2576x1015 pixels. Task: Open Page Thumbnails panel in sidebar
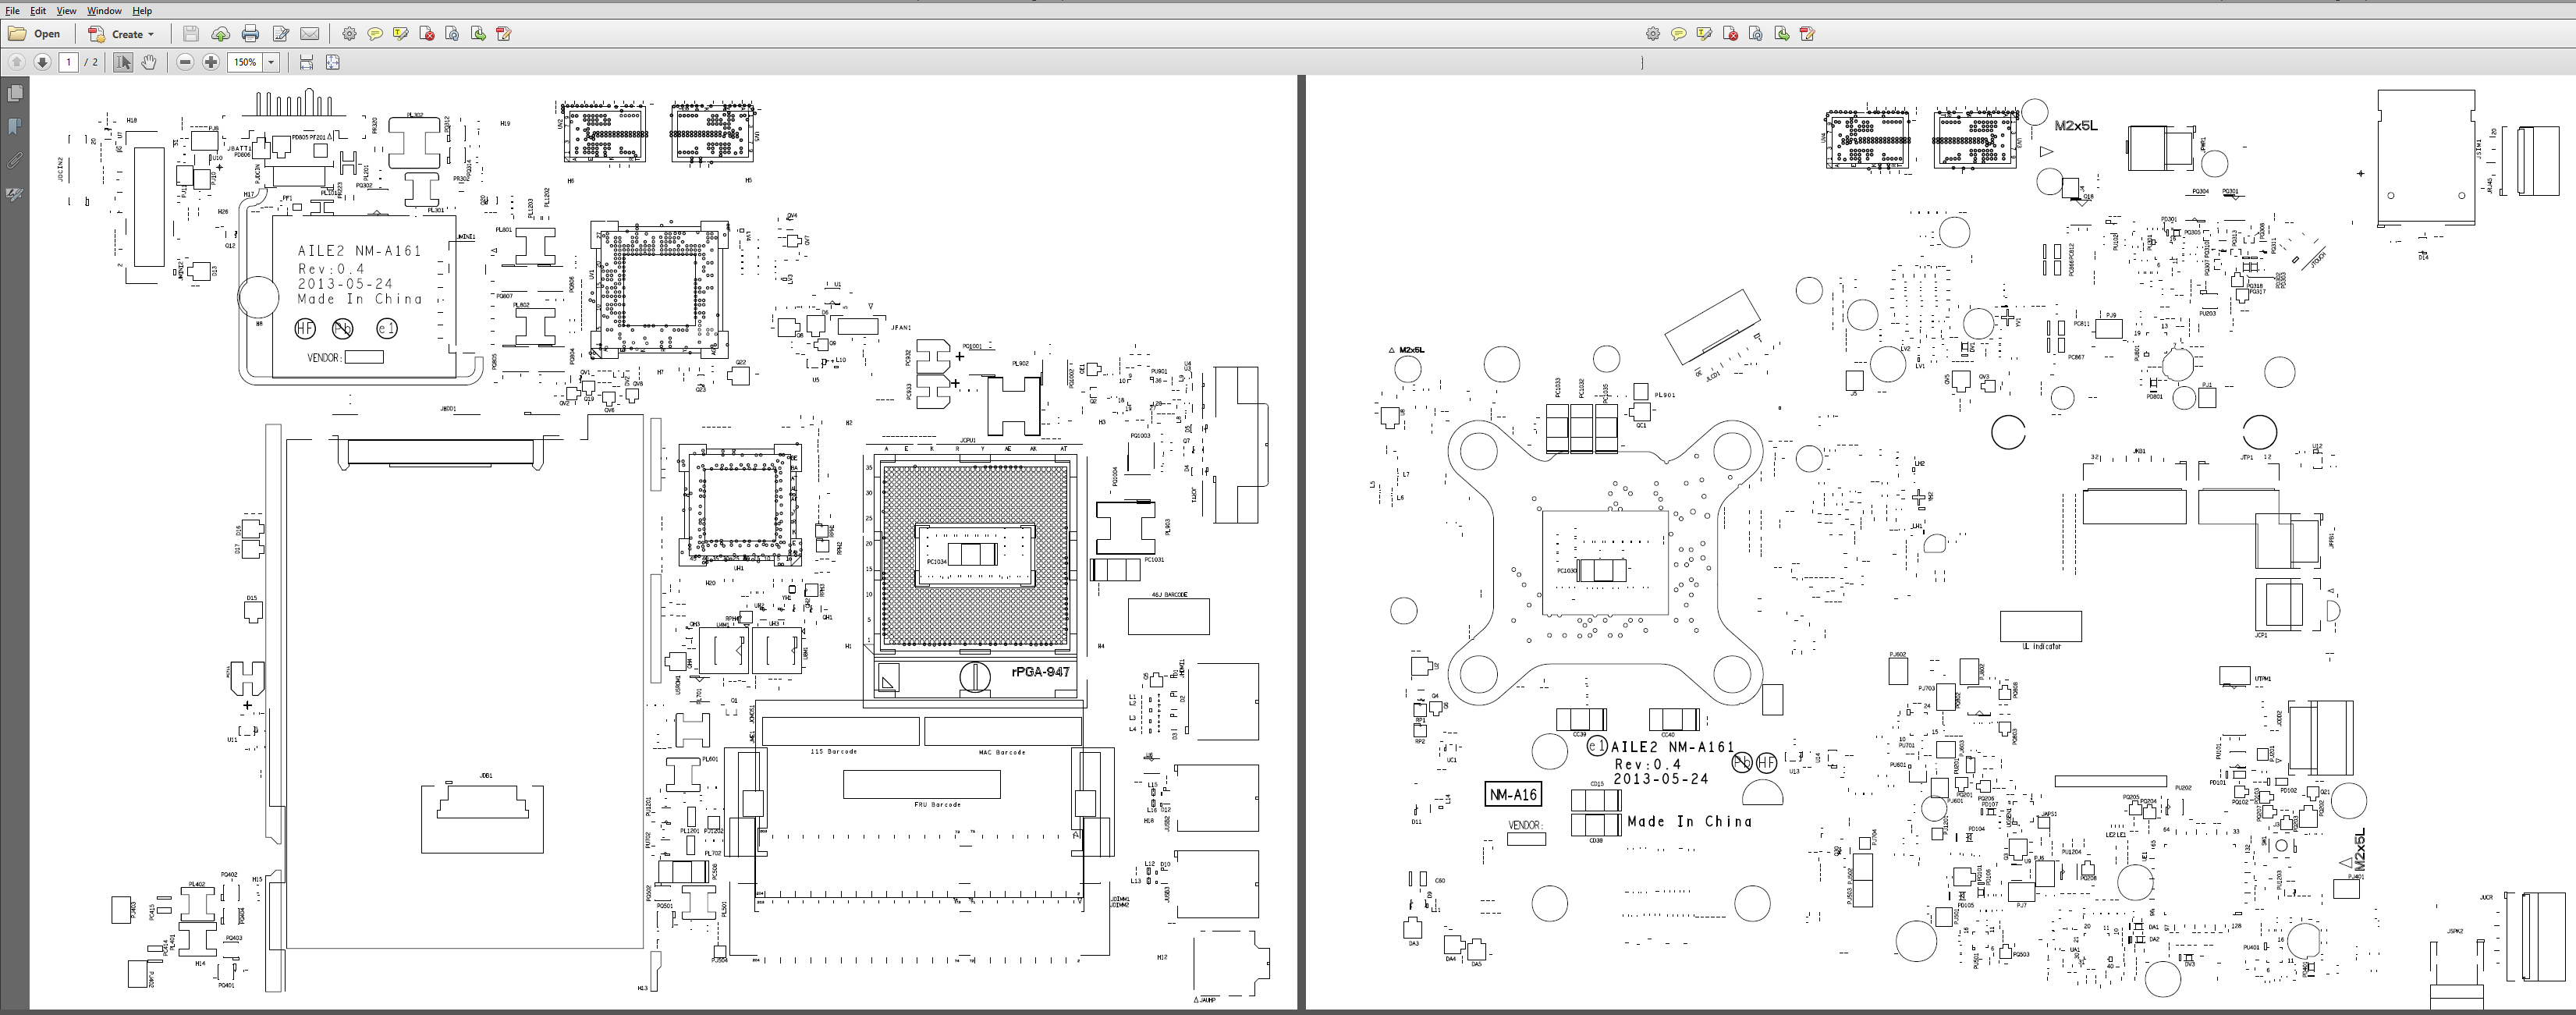coord(15,93)
